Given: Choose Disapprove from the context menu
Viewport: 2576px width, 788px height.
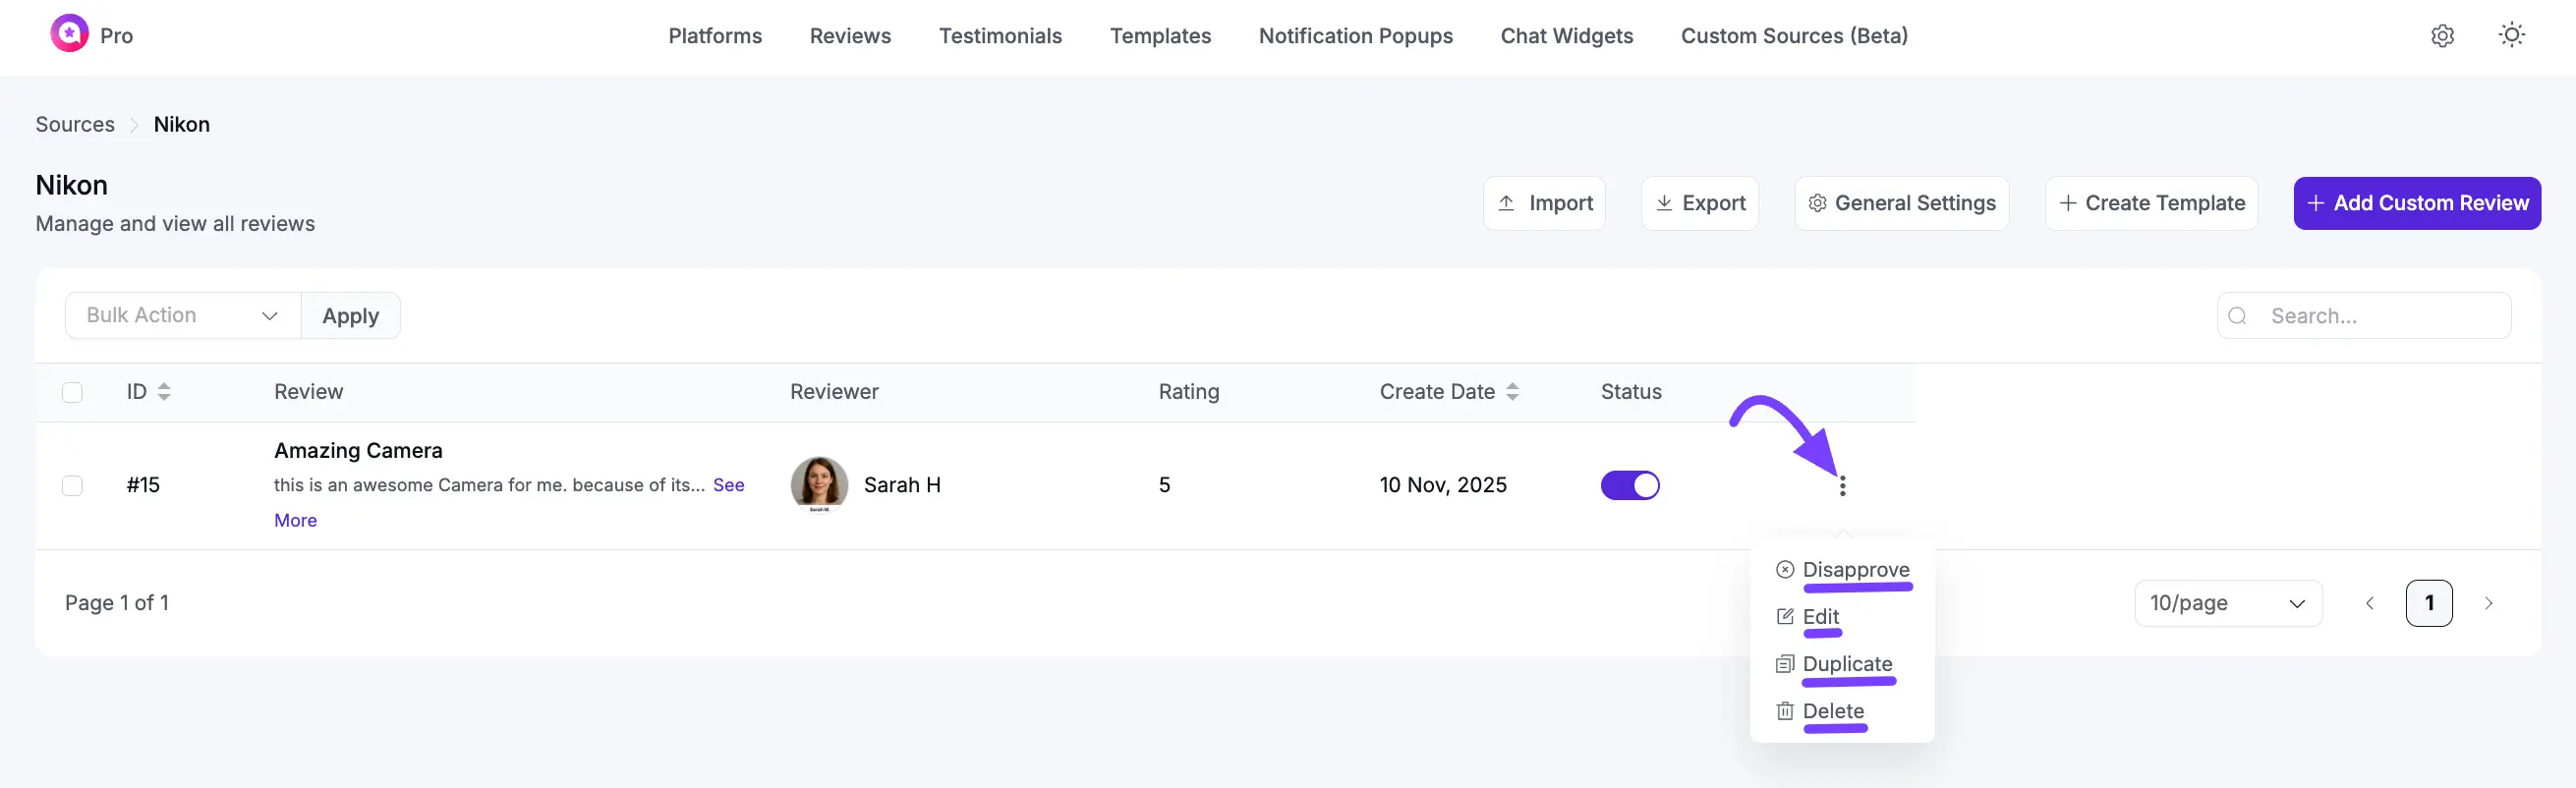Looking at the screenshot, I should coord(1842,569).
